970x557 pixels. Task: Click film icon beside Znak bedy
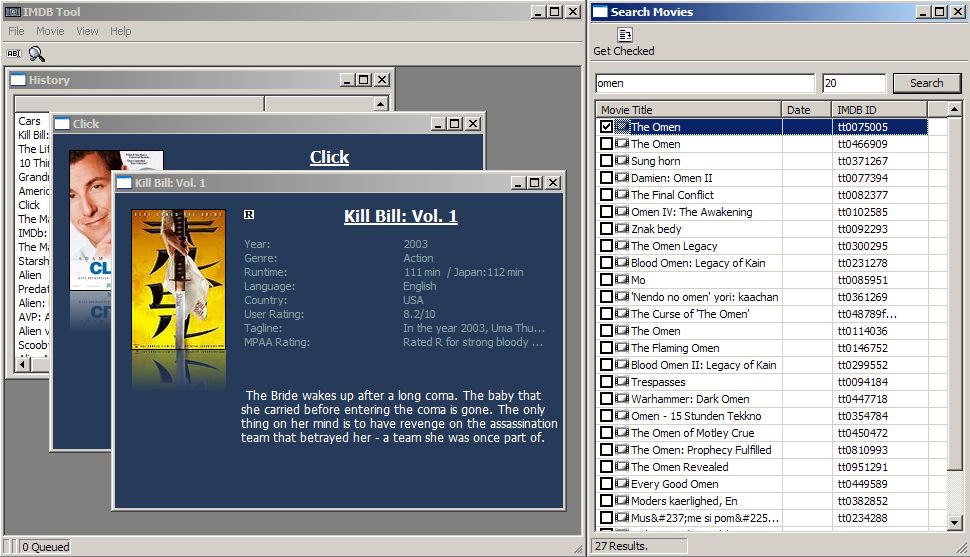coord(622,229)
